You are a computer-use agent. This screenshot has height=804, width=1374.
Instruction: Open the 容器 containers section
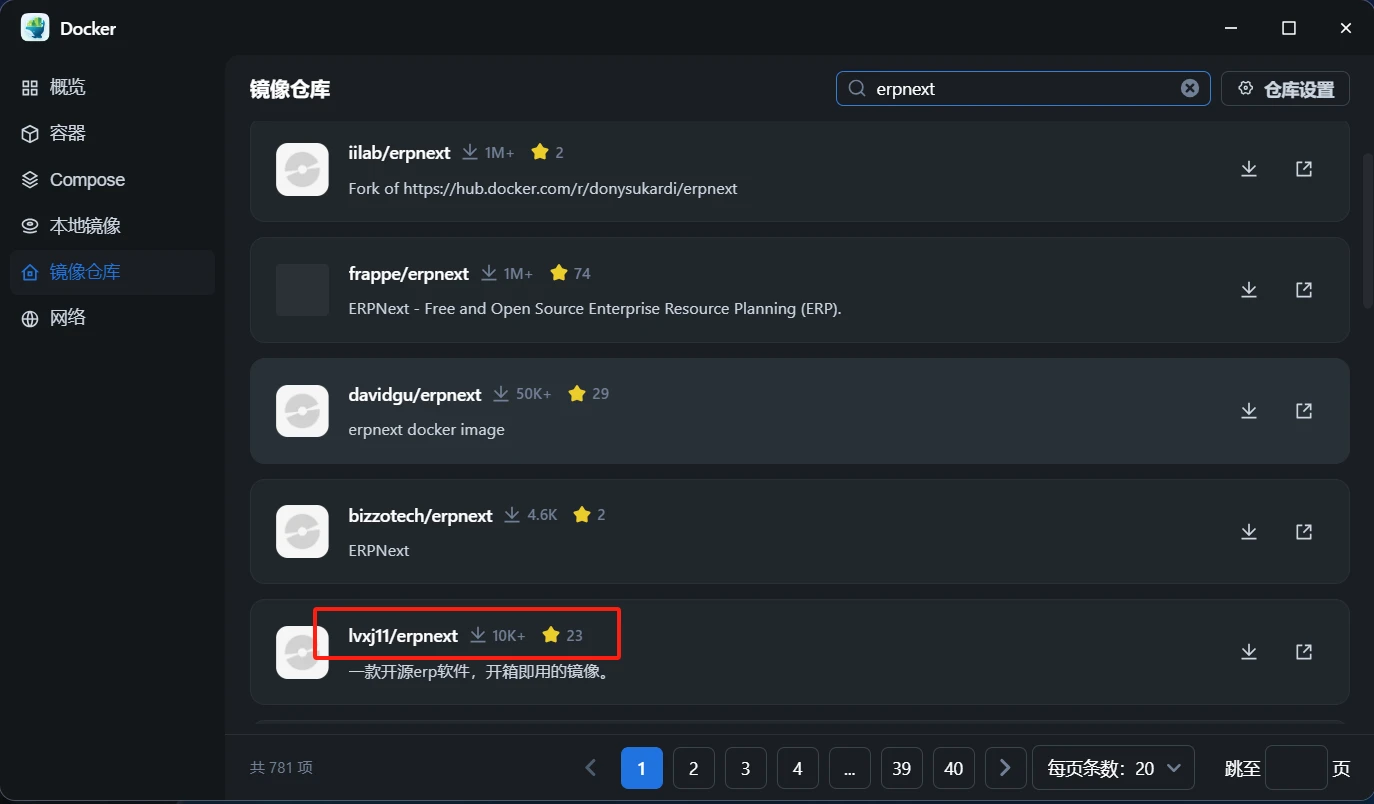(x=112, y=134)
